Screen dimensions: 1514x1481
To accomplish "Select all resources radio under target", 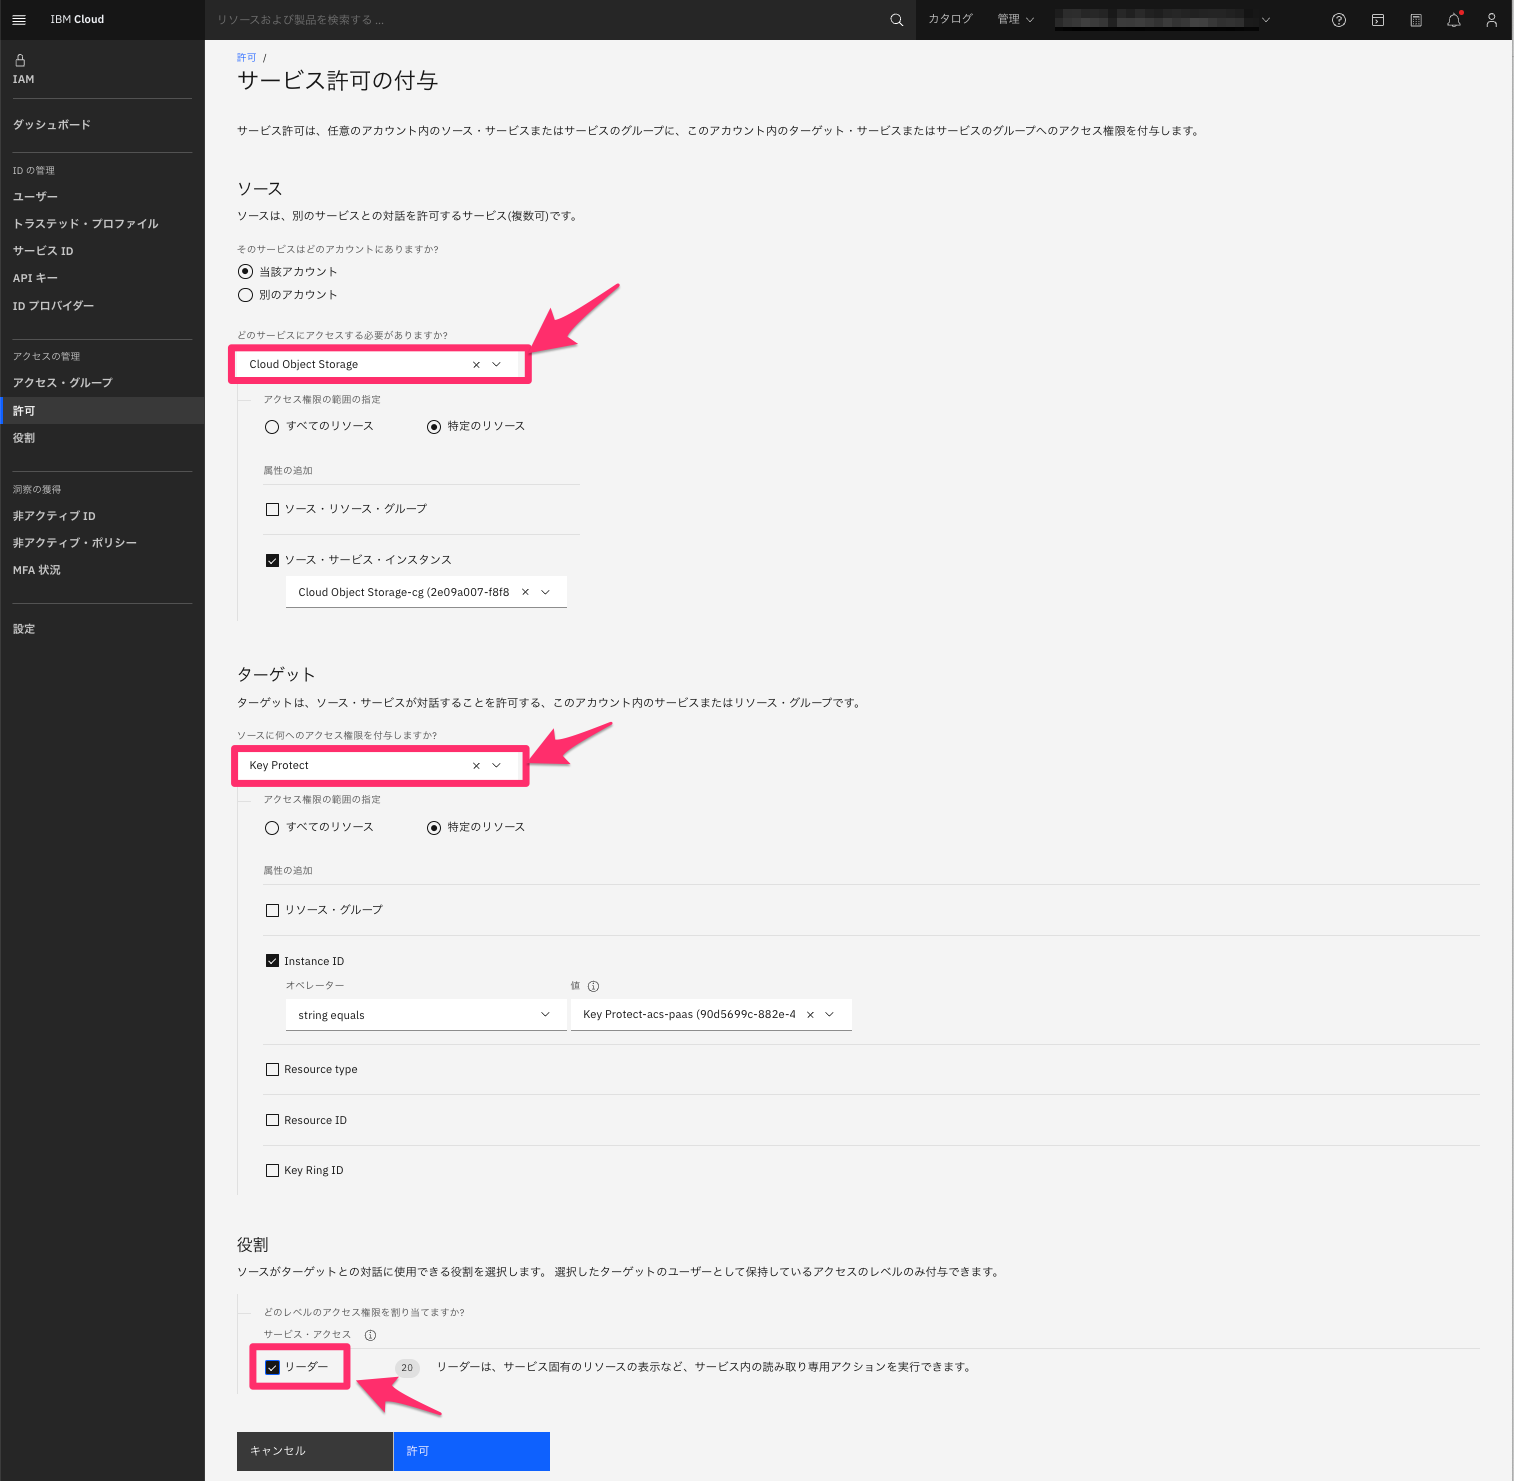I will [272, 828].
